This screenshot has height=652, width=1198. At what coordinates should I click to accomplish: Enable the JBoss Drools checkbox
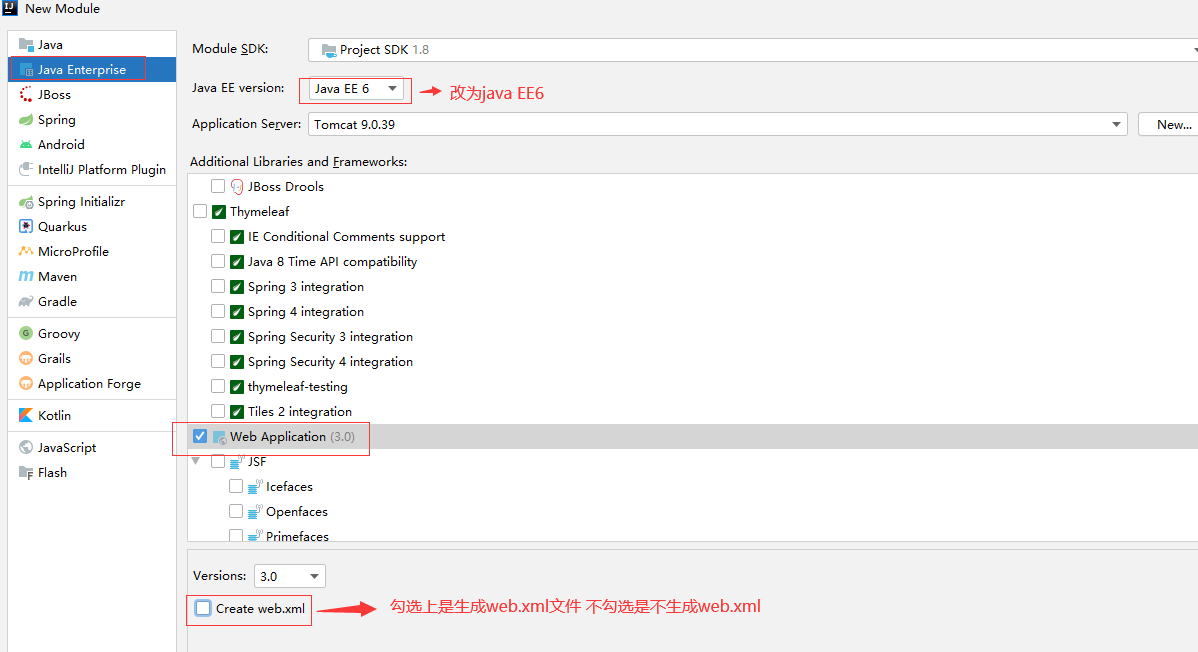tap(218, 186)
